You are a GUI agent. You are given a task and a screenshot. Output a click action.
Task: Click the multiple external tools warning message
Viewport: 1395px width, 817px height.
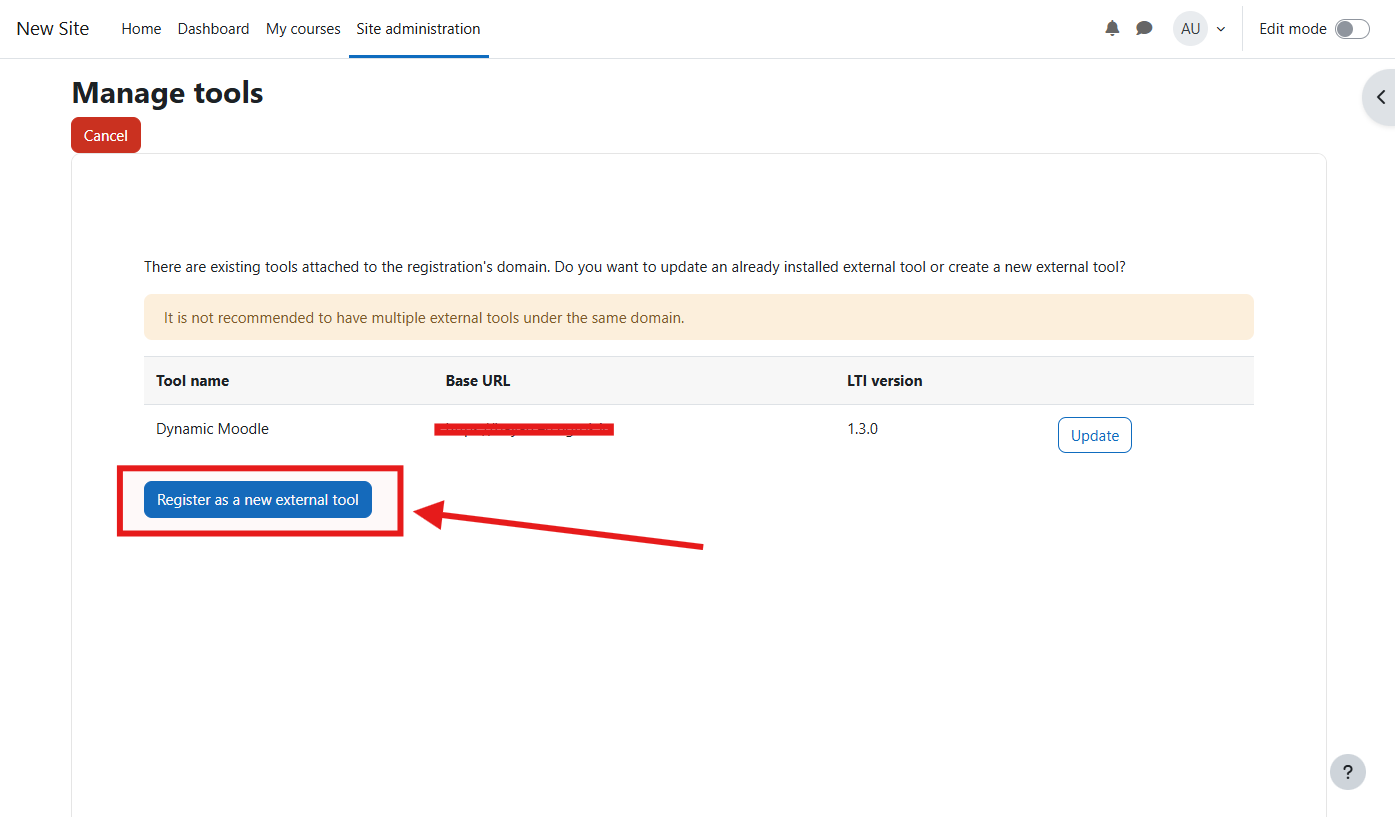coord(699,317)
